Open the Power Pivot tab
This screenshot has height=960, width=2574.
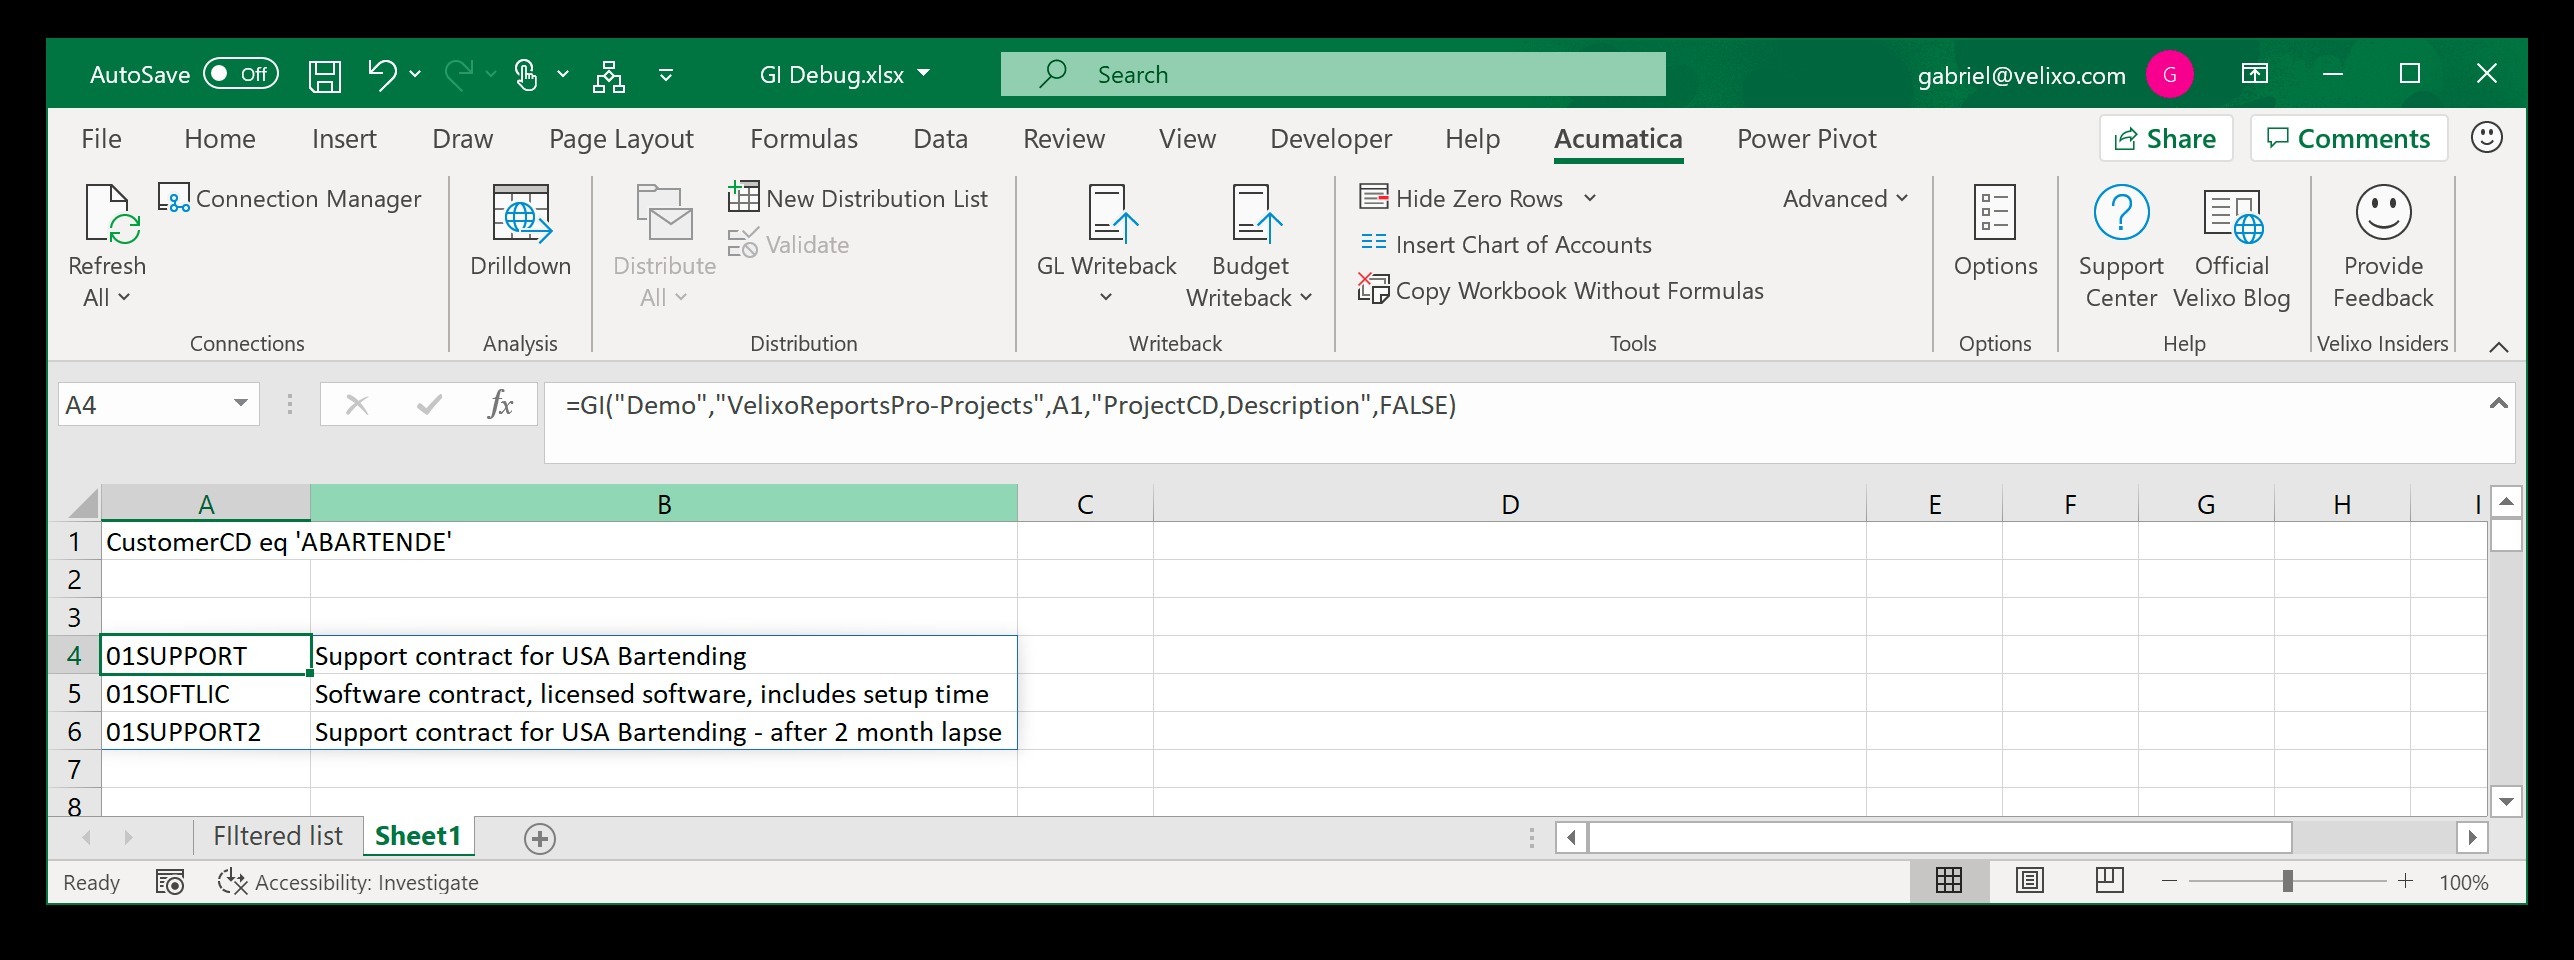pyautogui.click(x=1807, y=138)
